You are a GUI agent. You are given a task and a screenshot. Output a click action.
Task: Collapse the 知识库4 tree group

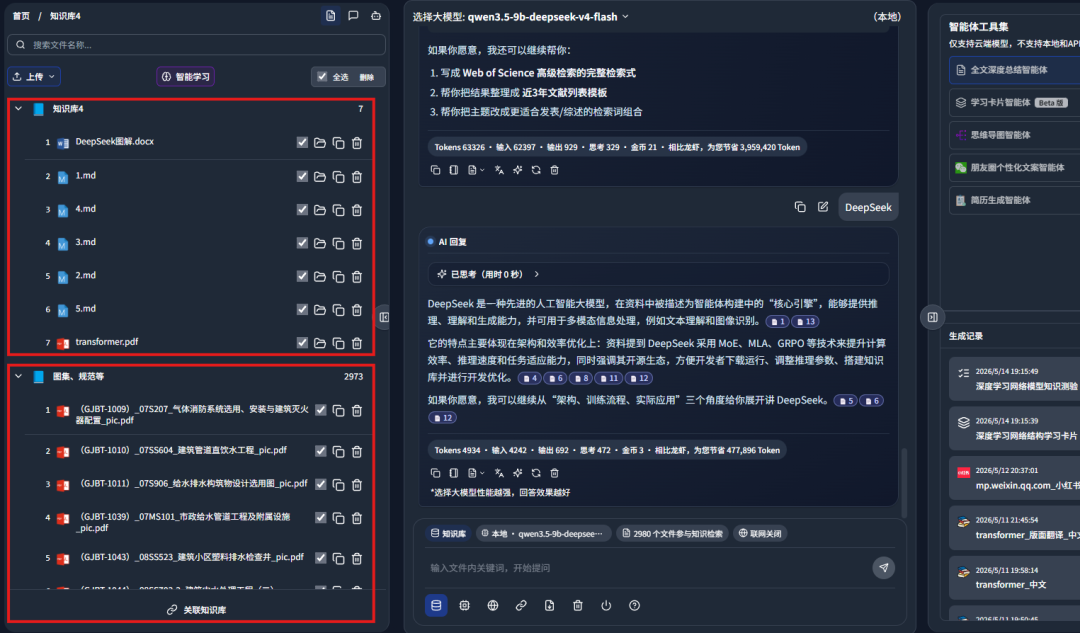(x=19, y=109)
